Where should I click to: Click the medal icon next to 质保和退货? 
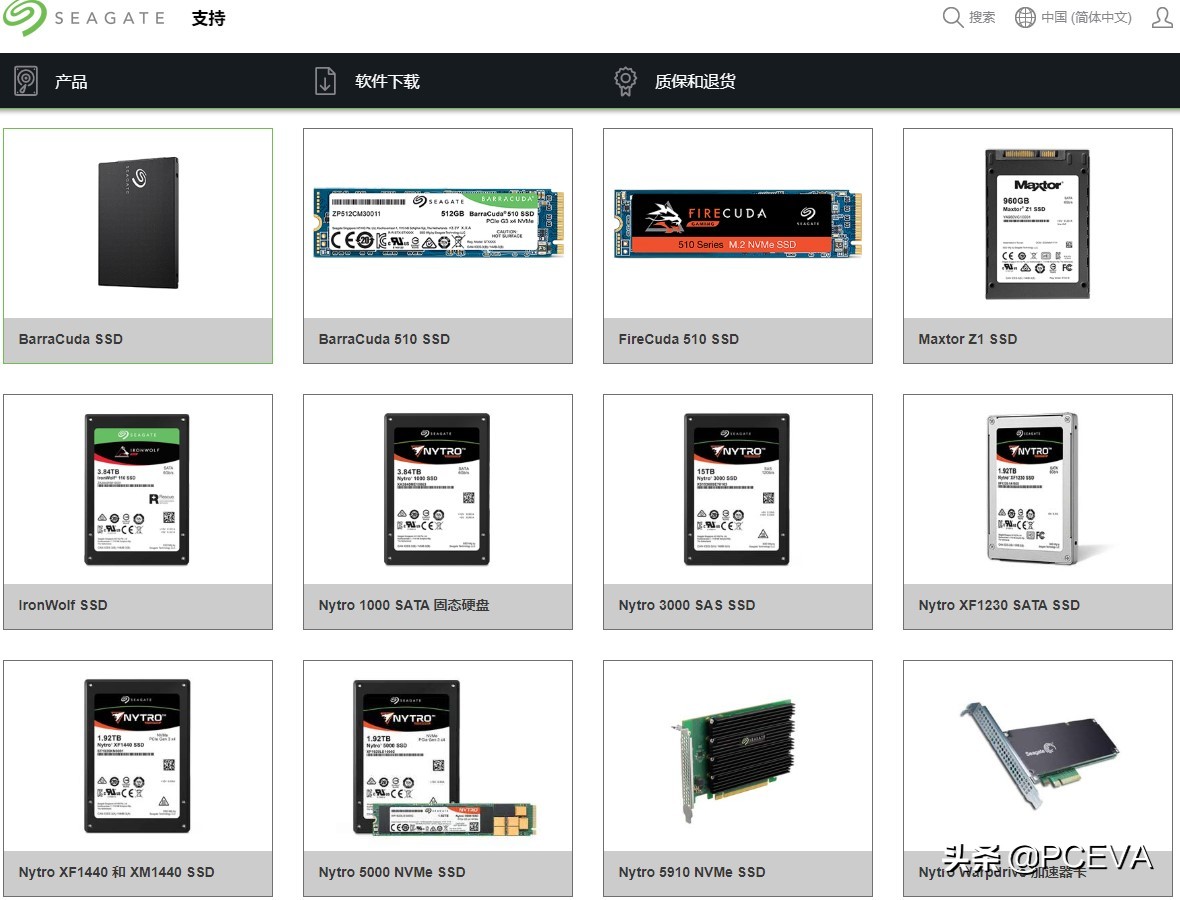click(x=624, y=80)
